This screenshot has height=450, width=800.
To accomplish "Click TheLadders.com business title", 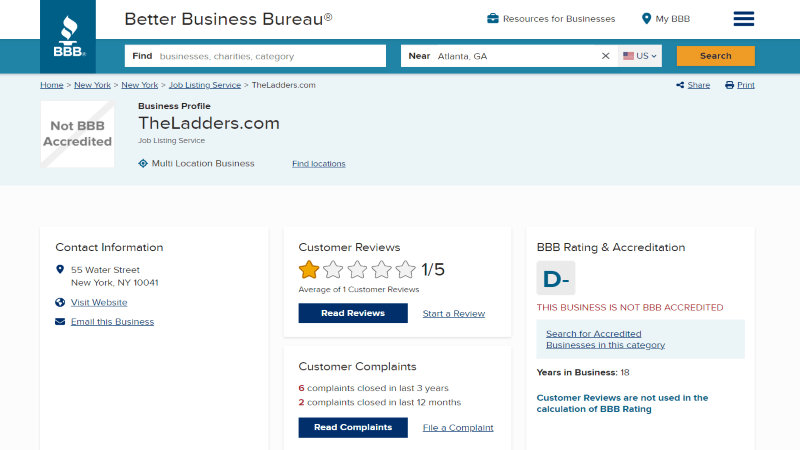I will pos(209,123).
